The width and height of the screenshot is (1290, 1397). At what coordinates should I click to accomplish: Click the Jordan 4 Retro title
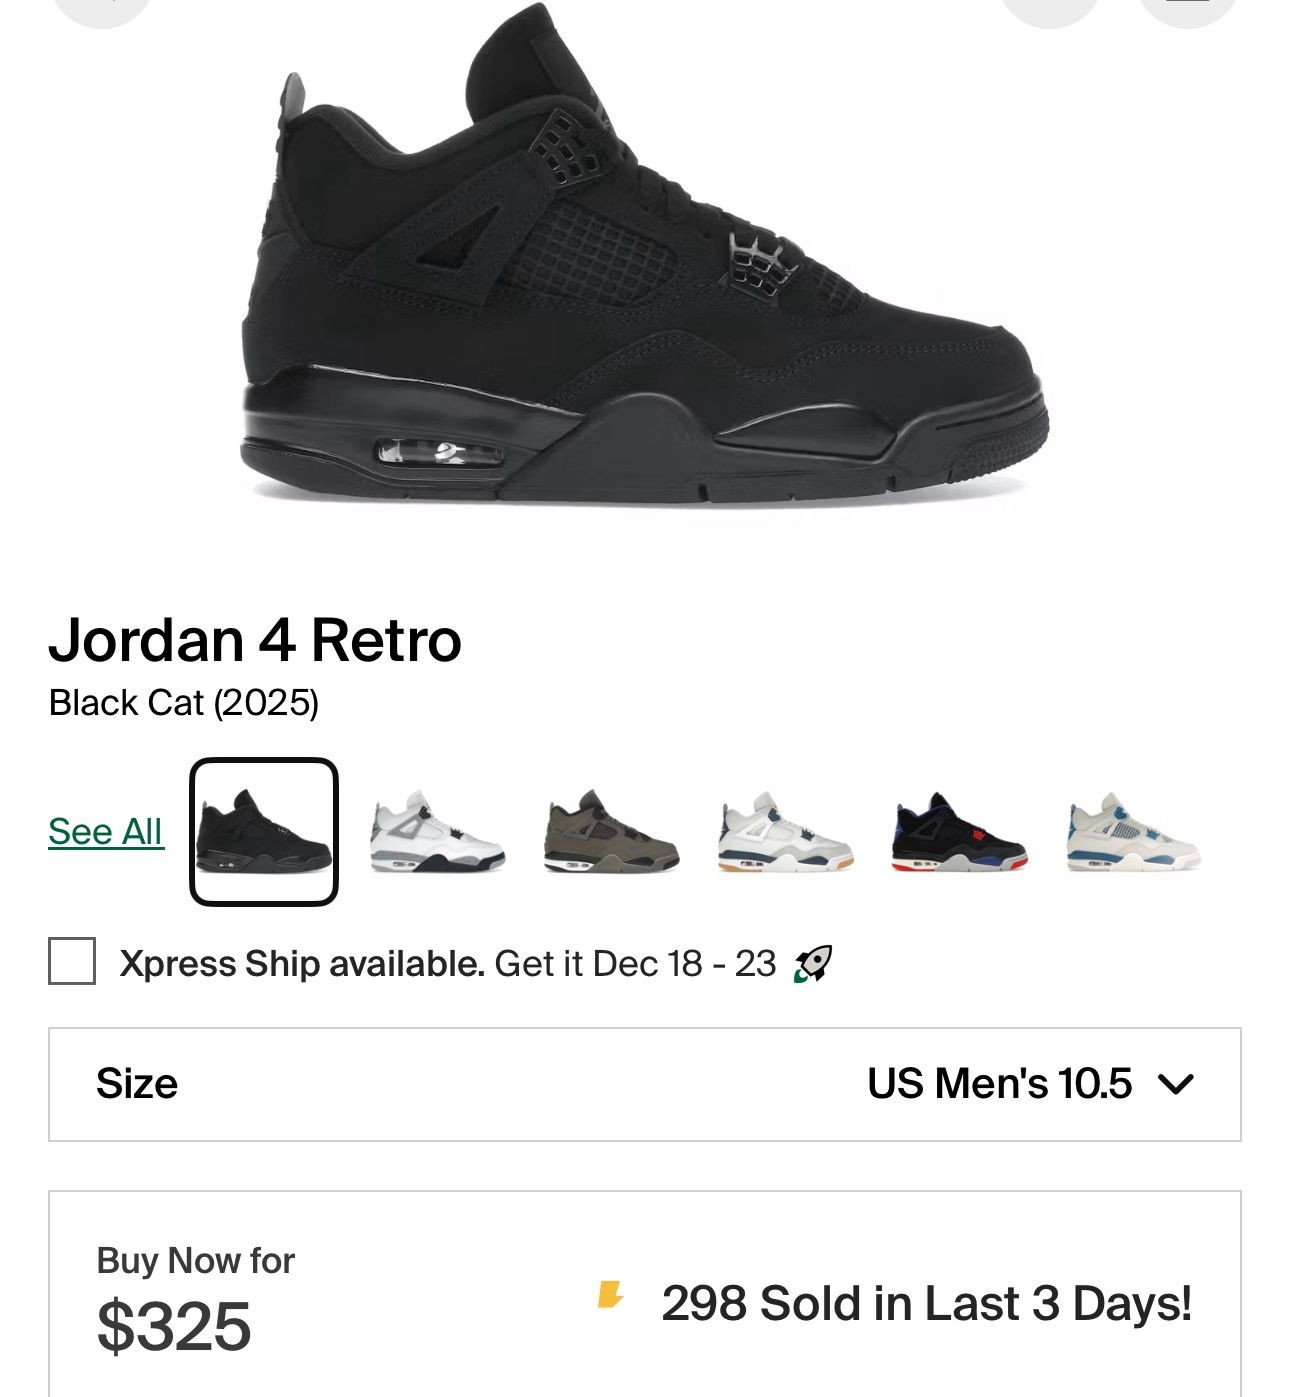[255, 640]
